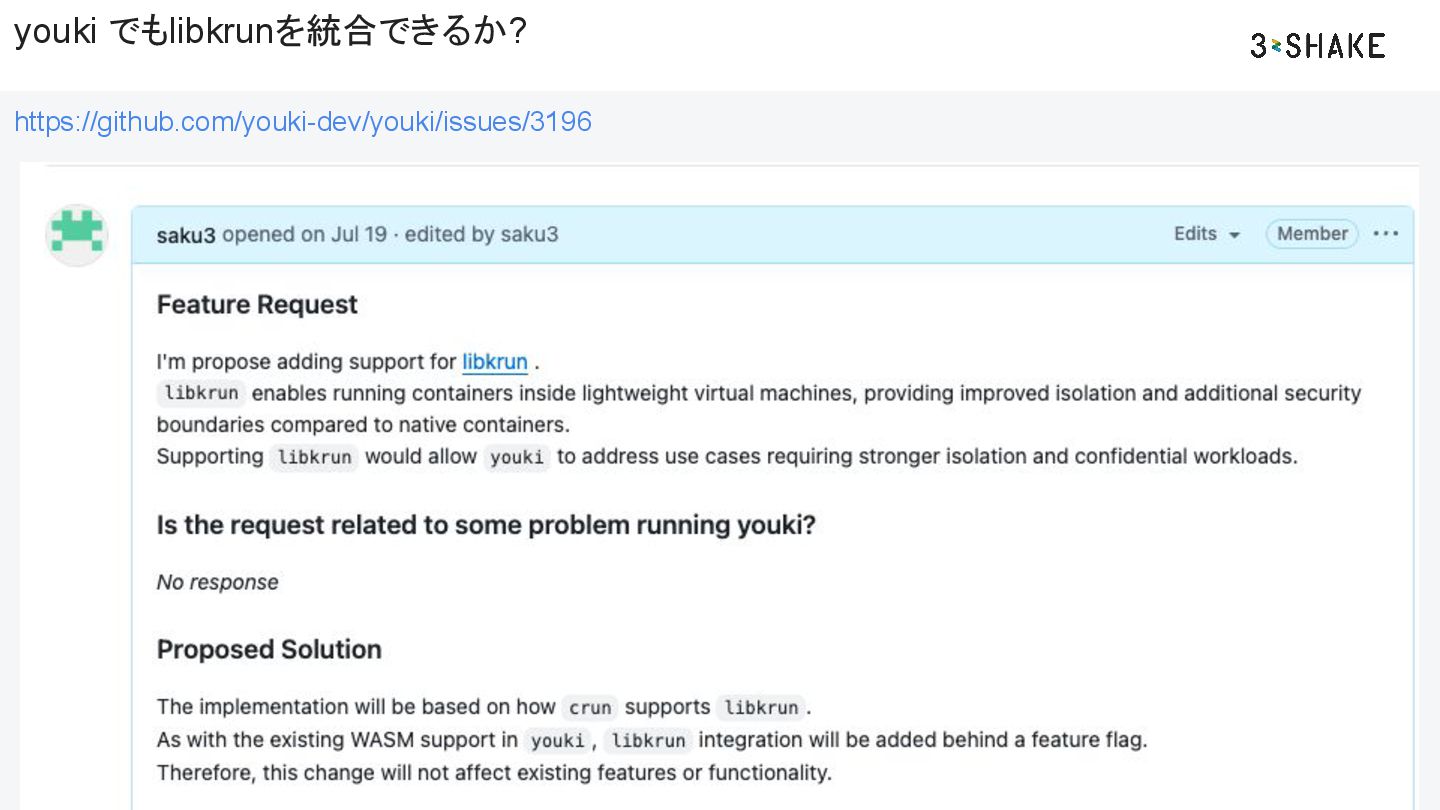This screenshot has width=1440, height=810.
Task: Open the youki issue 3196 GitHub URL
Action: pyautogui.click(x=302, y=122)
